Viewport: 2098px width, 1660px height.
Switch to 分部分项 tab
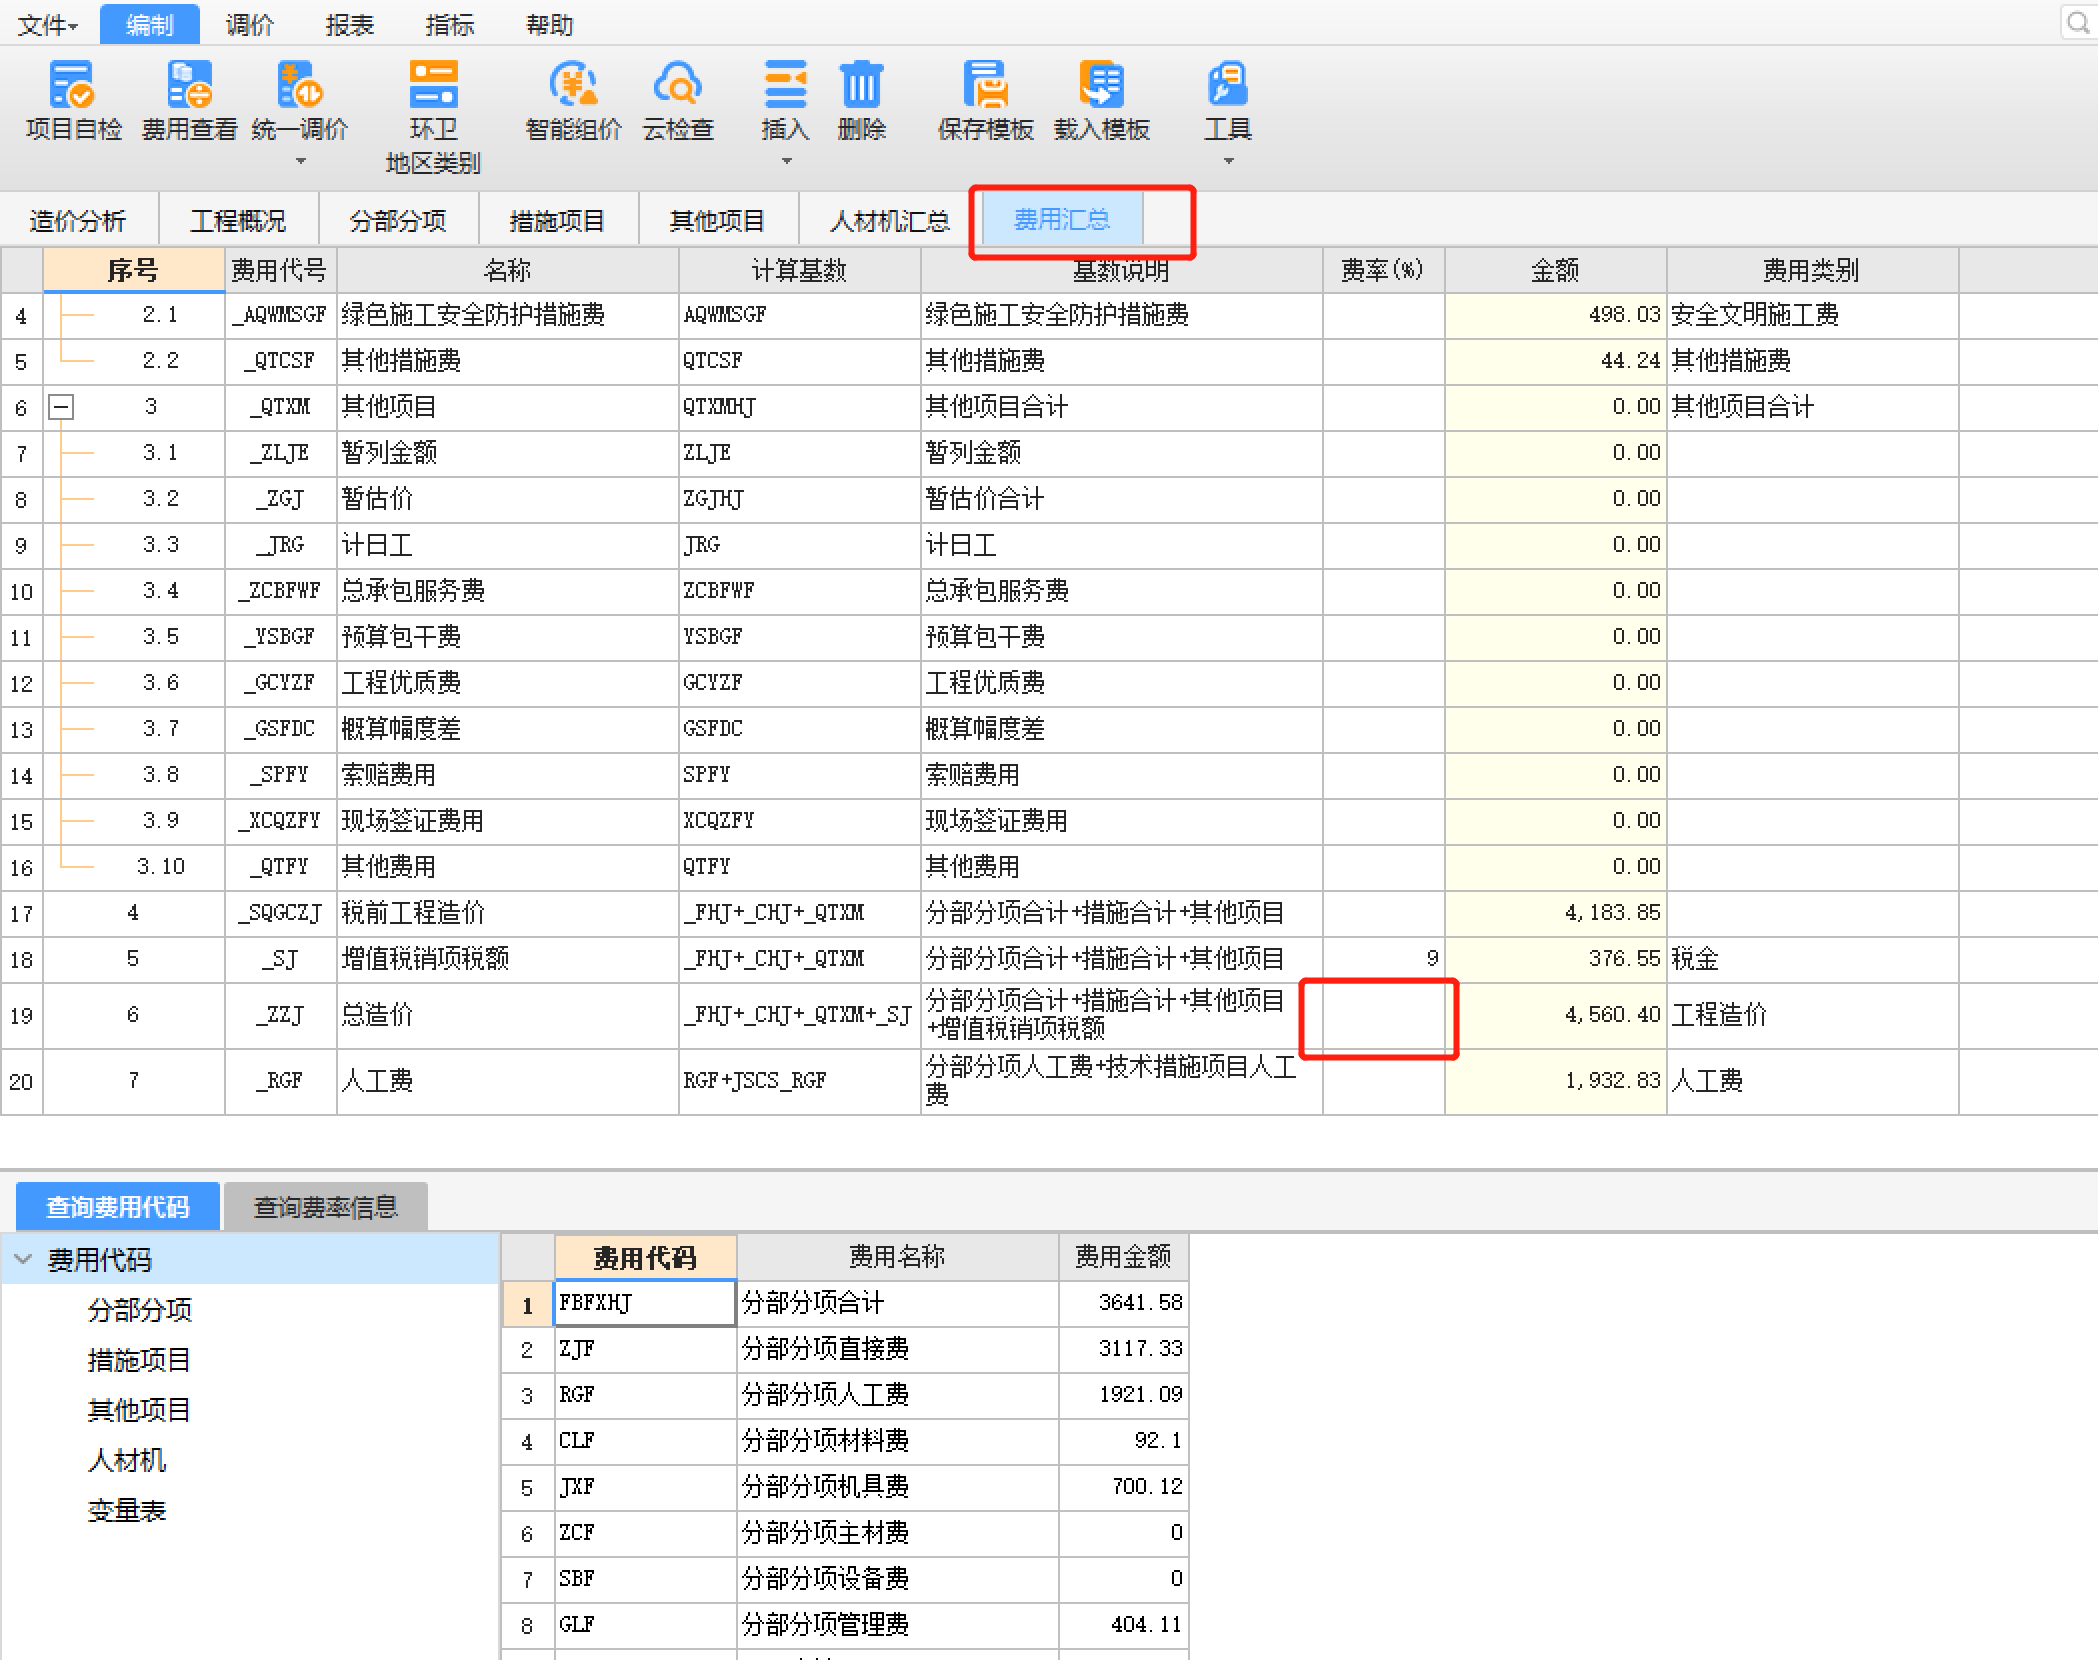tap(398, 220)
